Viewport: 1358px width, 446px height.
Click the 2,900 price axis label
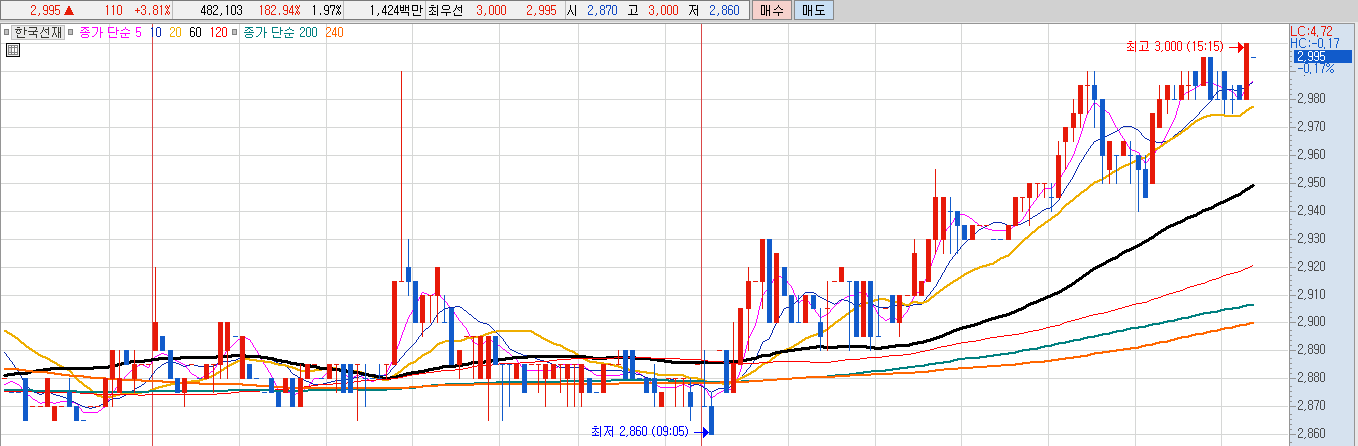point(1310,322)
